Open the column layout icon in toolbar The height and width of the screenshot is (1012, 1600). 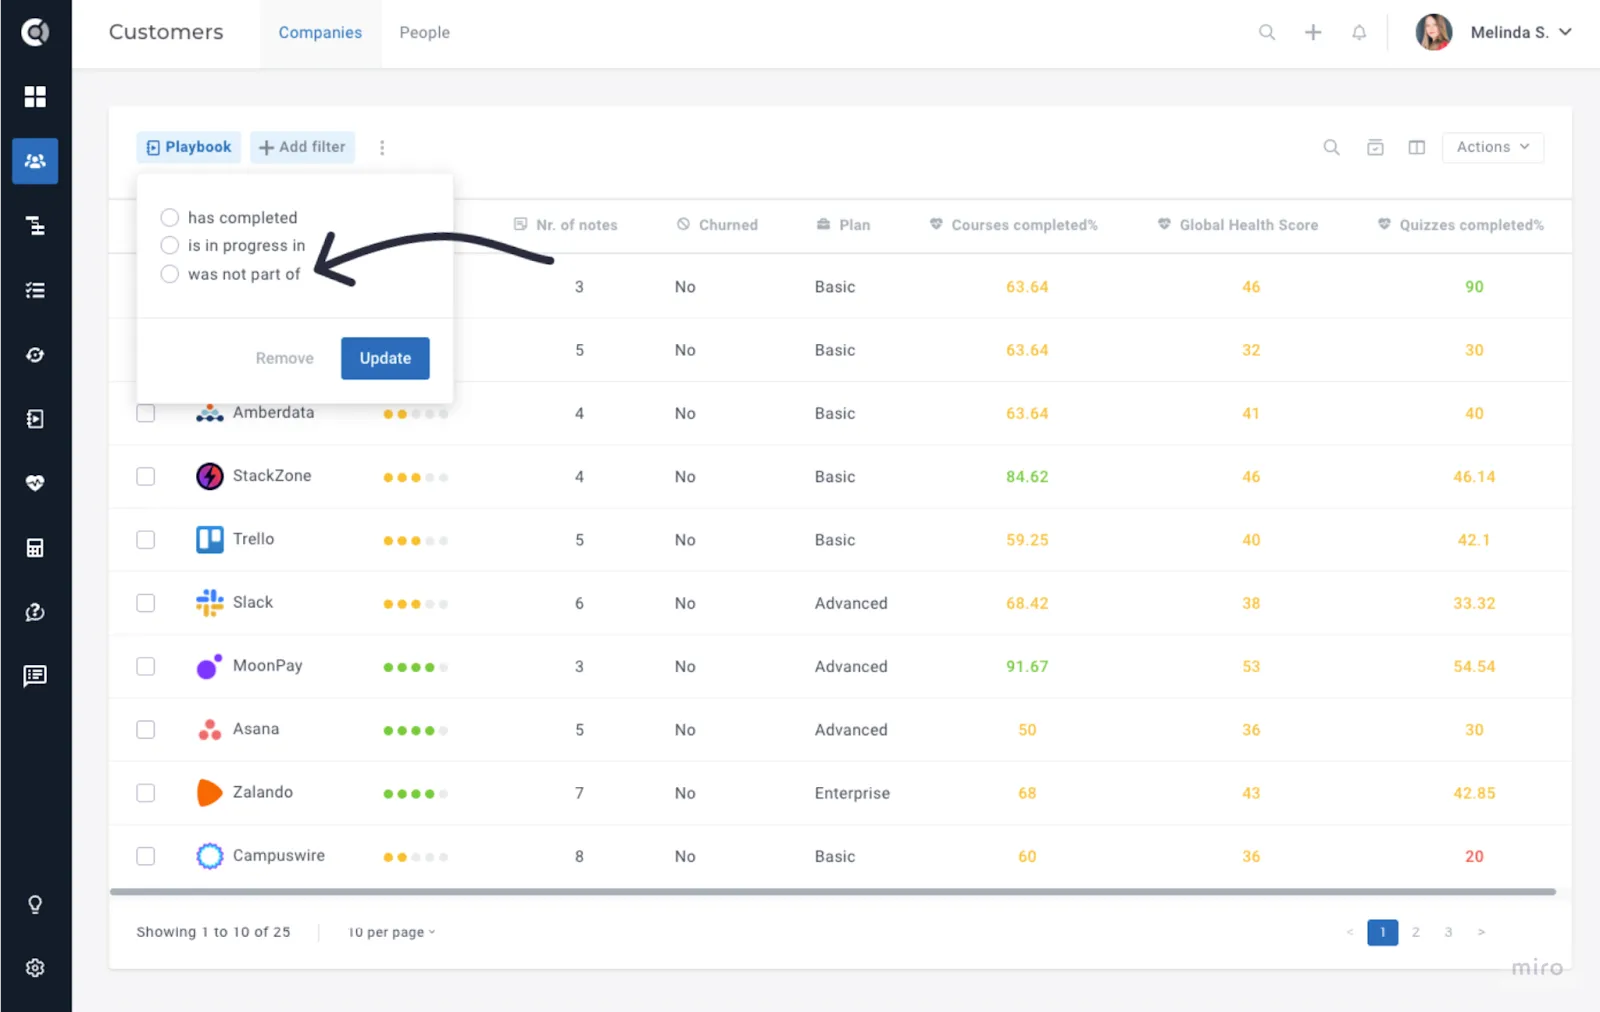point(1417,147)
